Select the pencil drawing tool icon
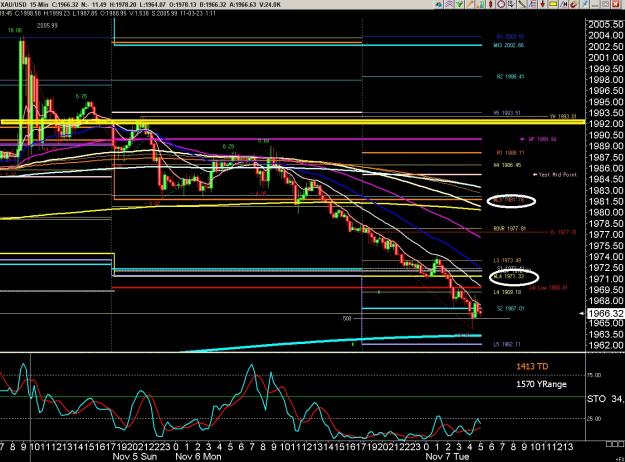625x462 pixels. point(470,4)
